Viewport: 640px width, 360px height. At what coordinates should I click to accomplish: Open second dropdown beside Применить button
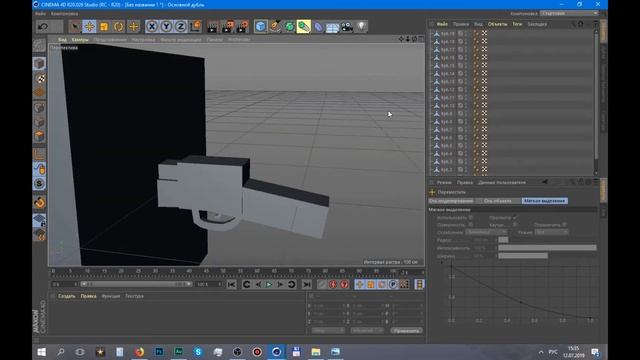(367, 330)
